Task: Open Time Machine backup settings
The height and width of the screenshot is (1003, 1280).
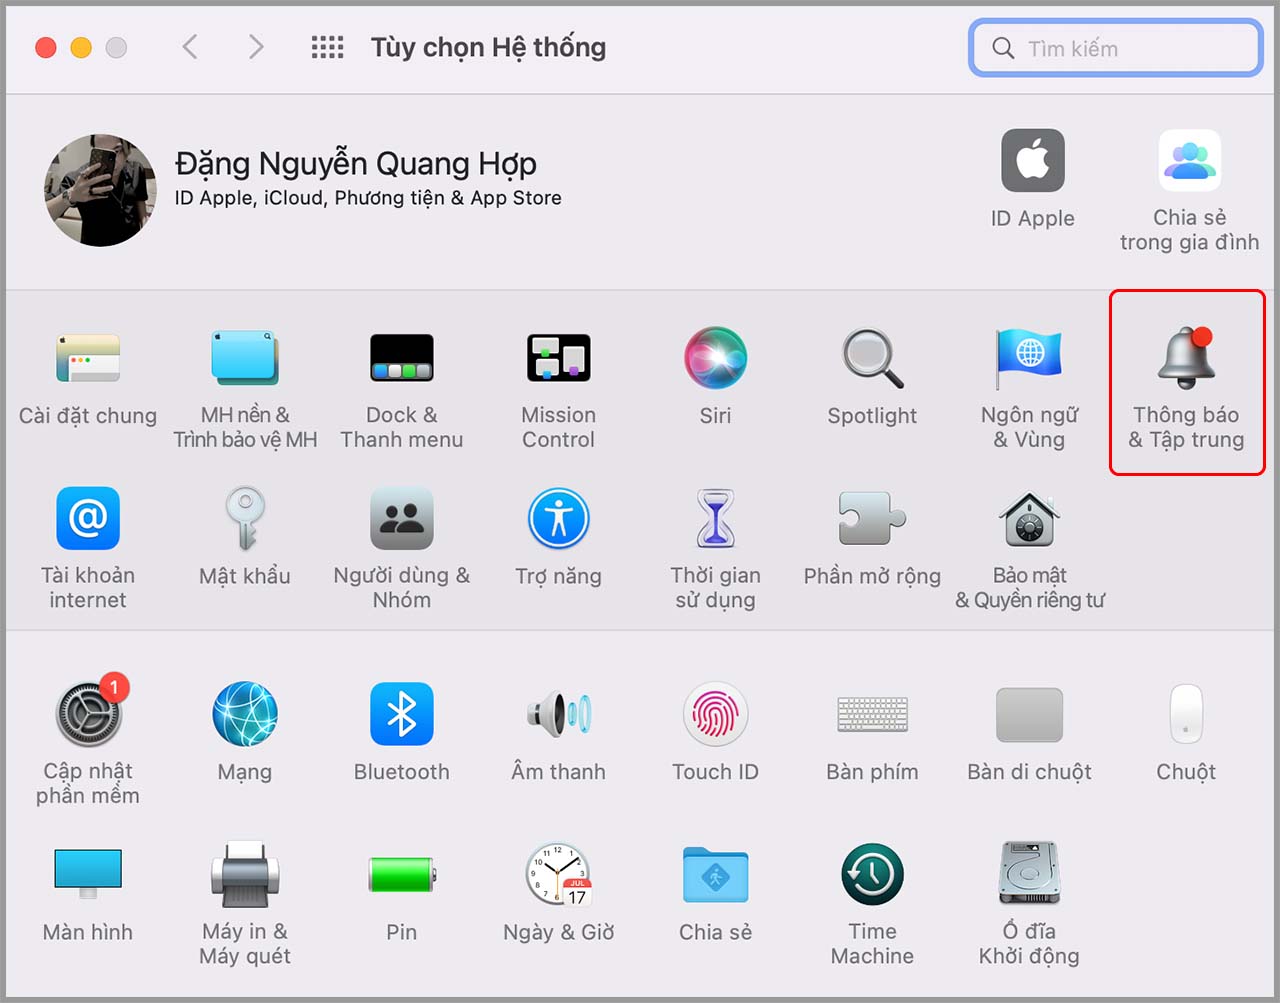Action: click(x=871, y=873)
